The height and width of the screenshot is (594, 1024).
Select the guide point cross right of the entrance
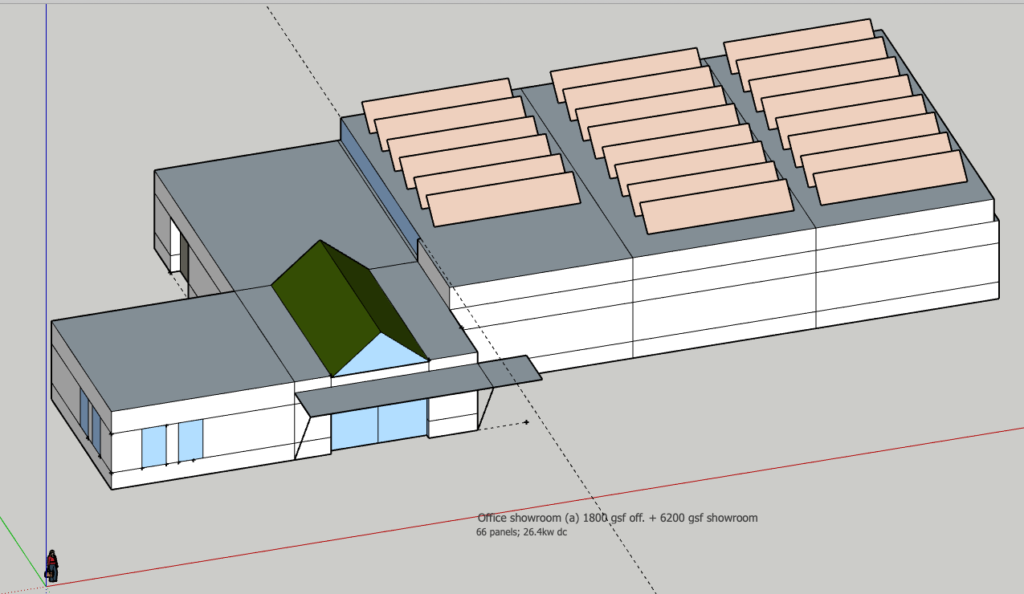pyautogui.click(x=526, y=422)
